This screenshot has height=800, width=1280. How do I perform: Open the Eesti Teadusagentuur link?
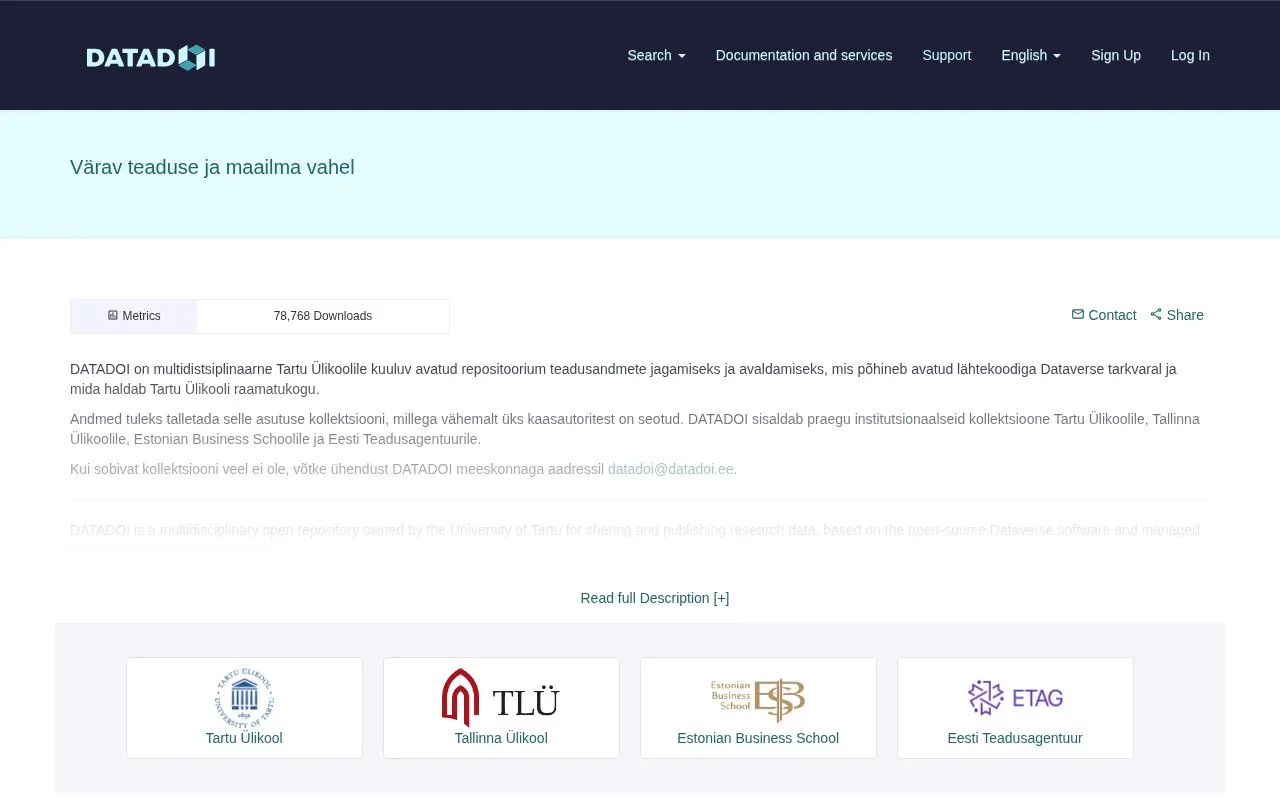pyautogui.click(x=1015, y=738)
